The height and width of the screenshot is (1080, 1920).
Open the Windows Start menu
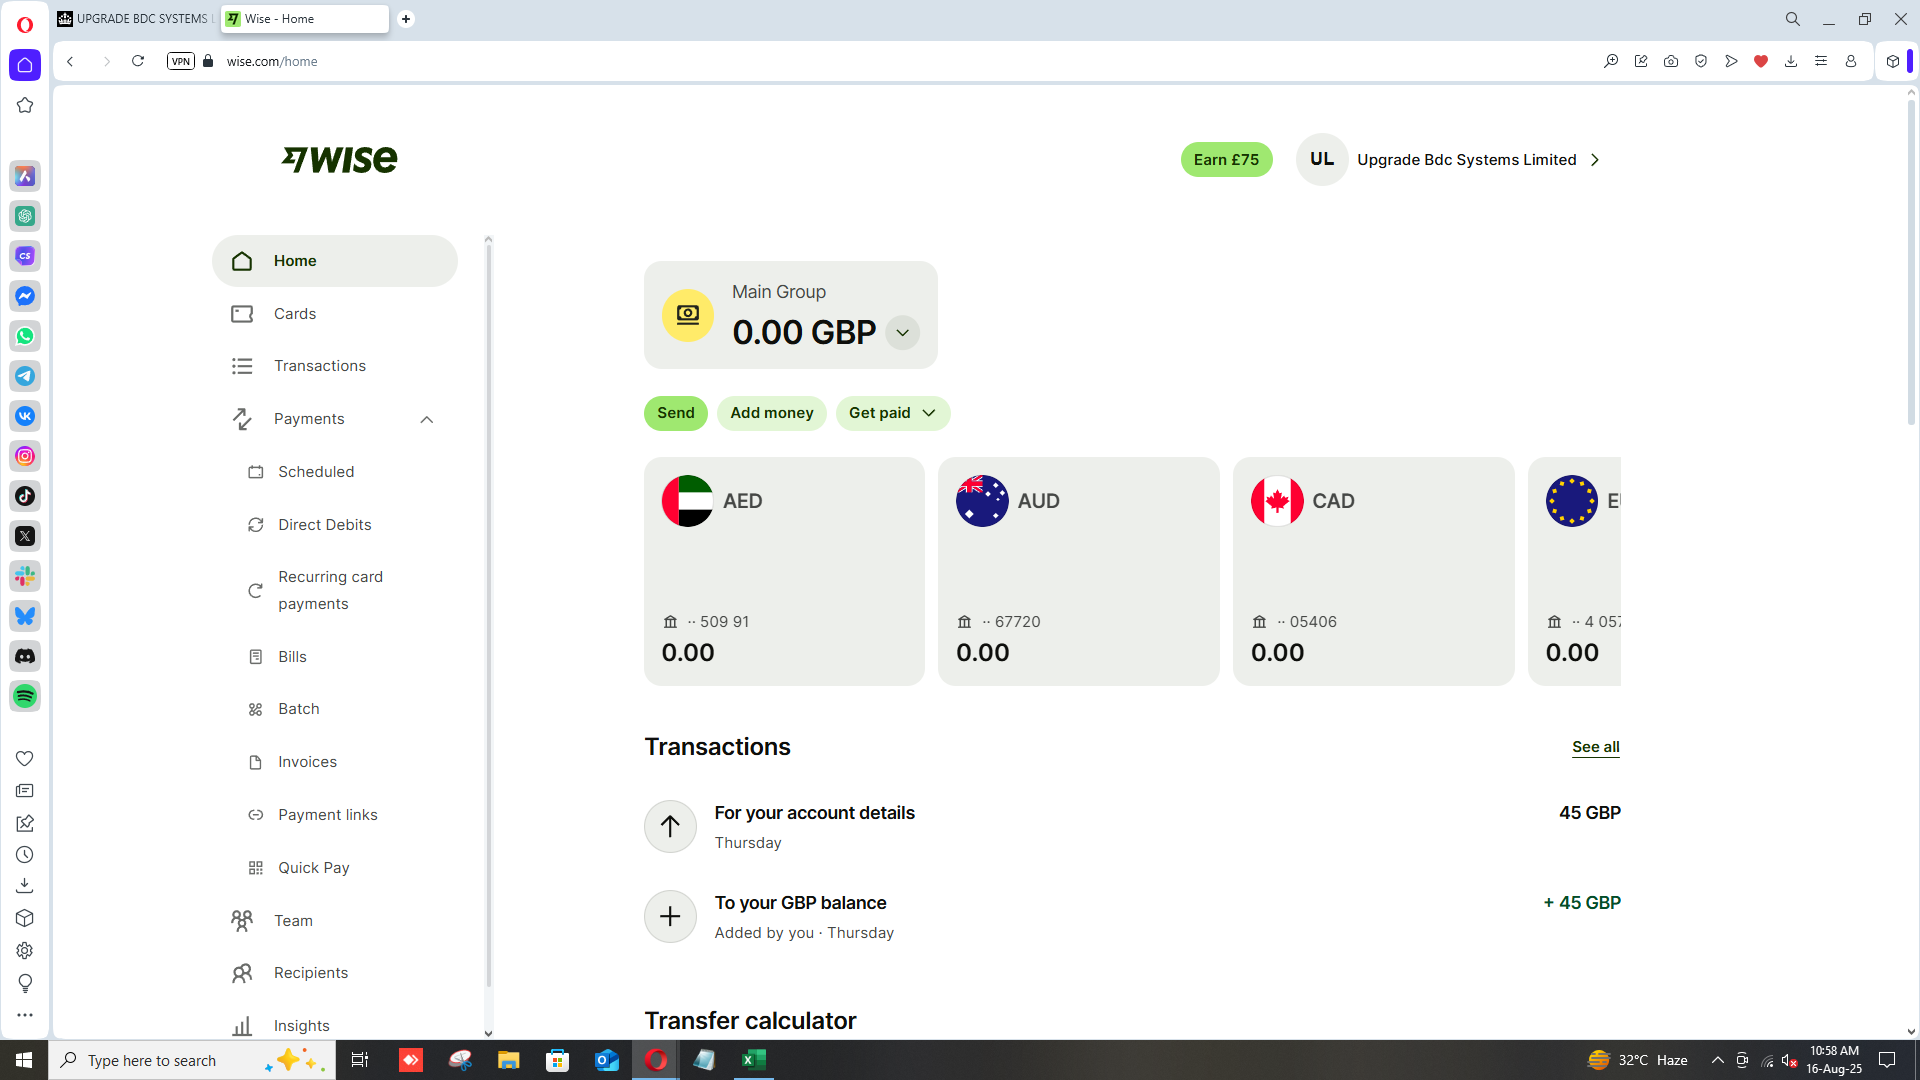click(x=24, y=1060)
